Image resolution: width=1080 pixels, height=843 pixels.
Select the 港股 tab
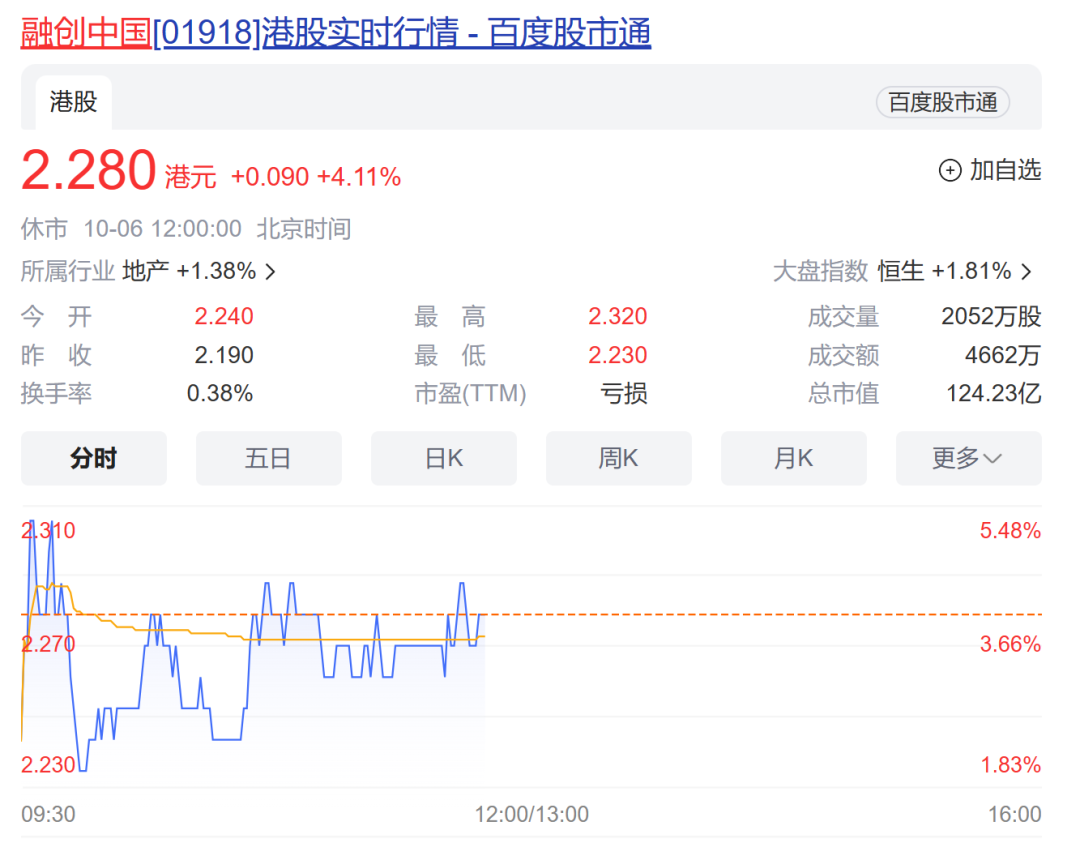[73, 102]
